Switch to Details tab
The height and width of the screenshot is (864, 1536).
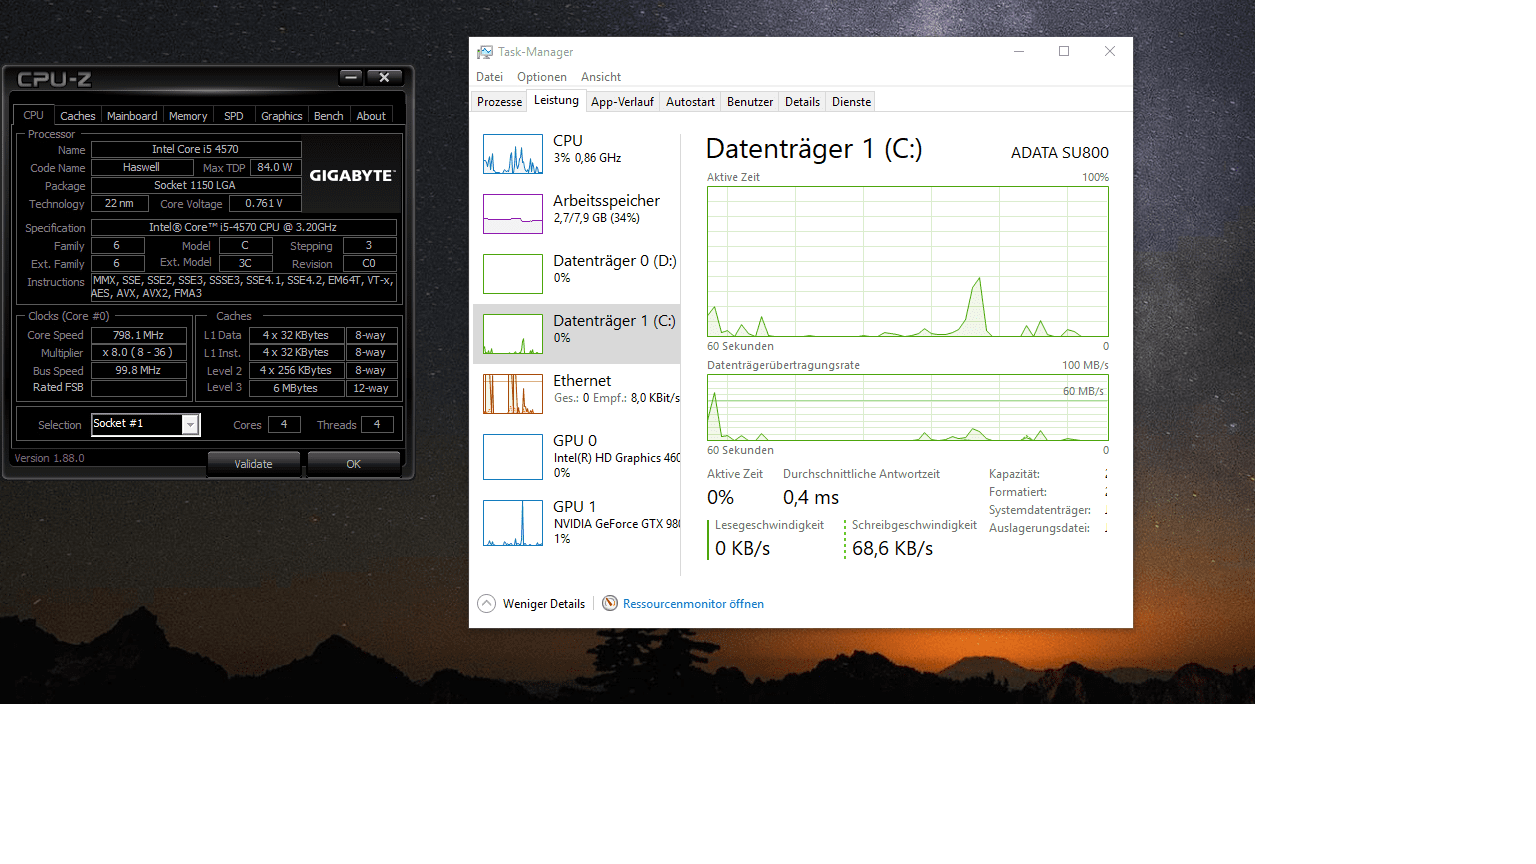tap(802, 102)
